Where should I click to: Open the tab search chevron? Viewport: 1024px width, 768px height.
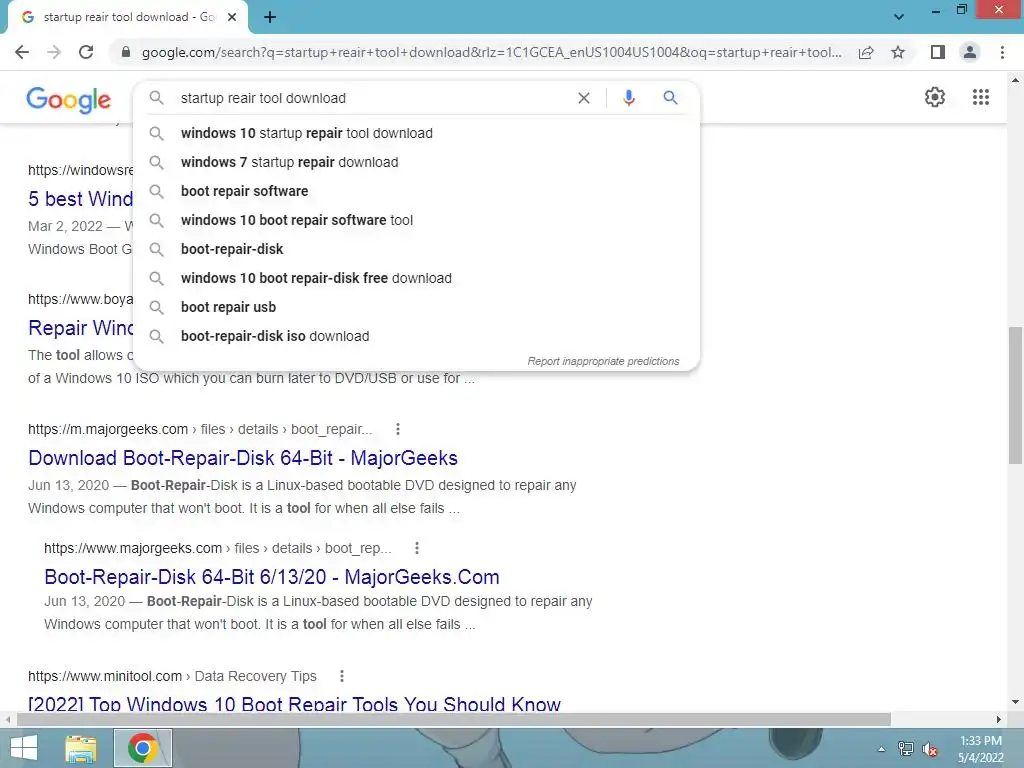coord(899,17)
